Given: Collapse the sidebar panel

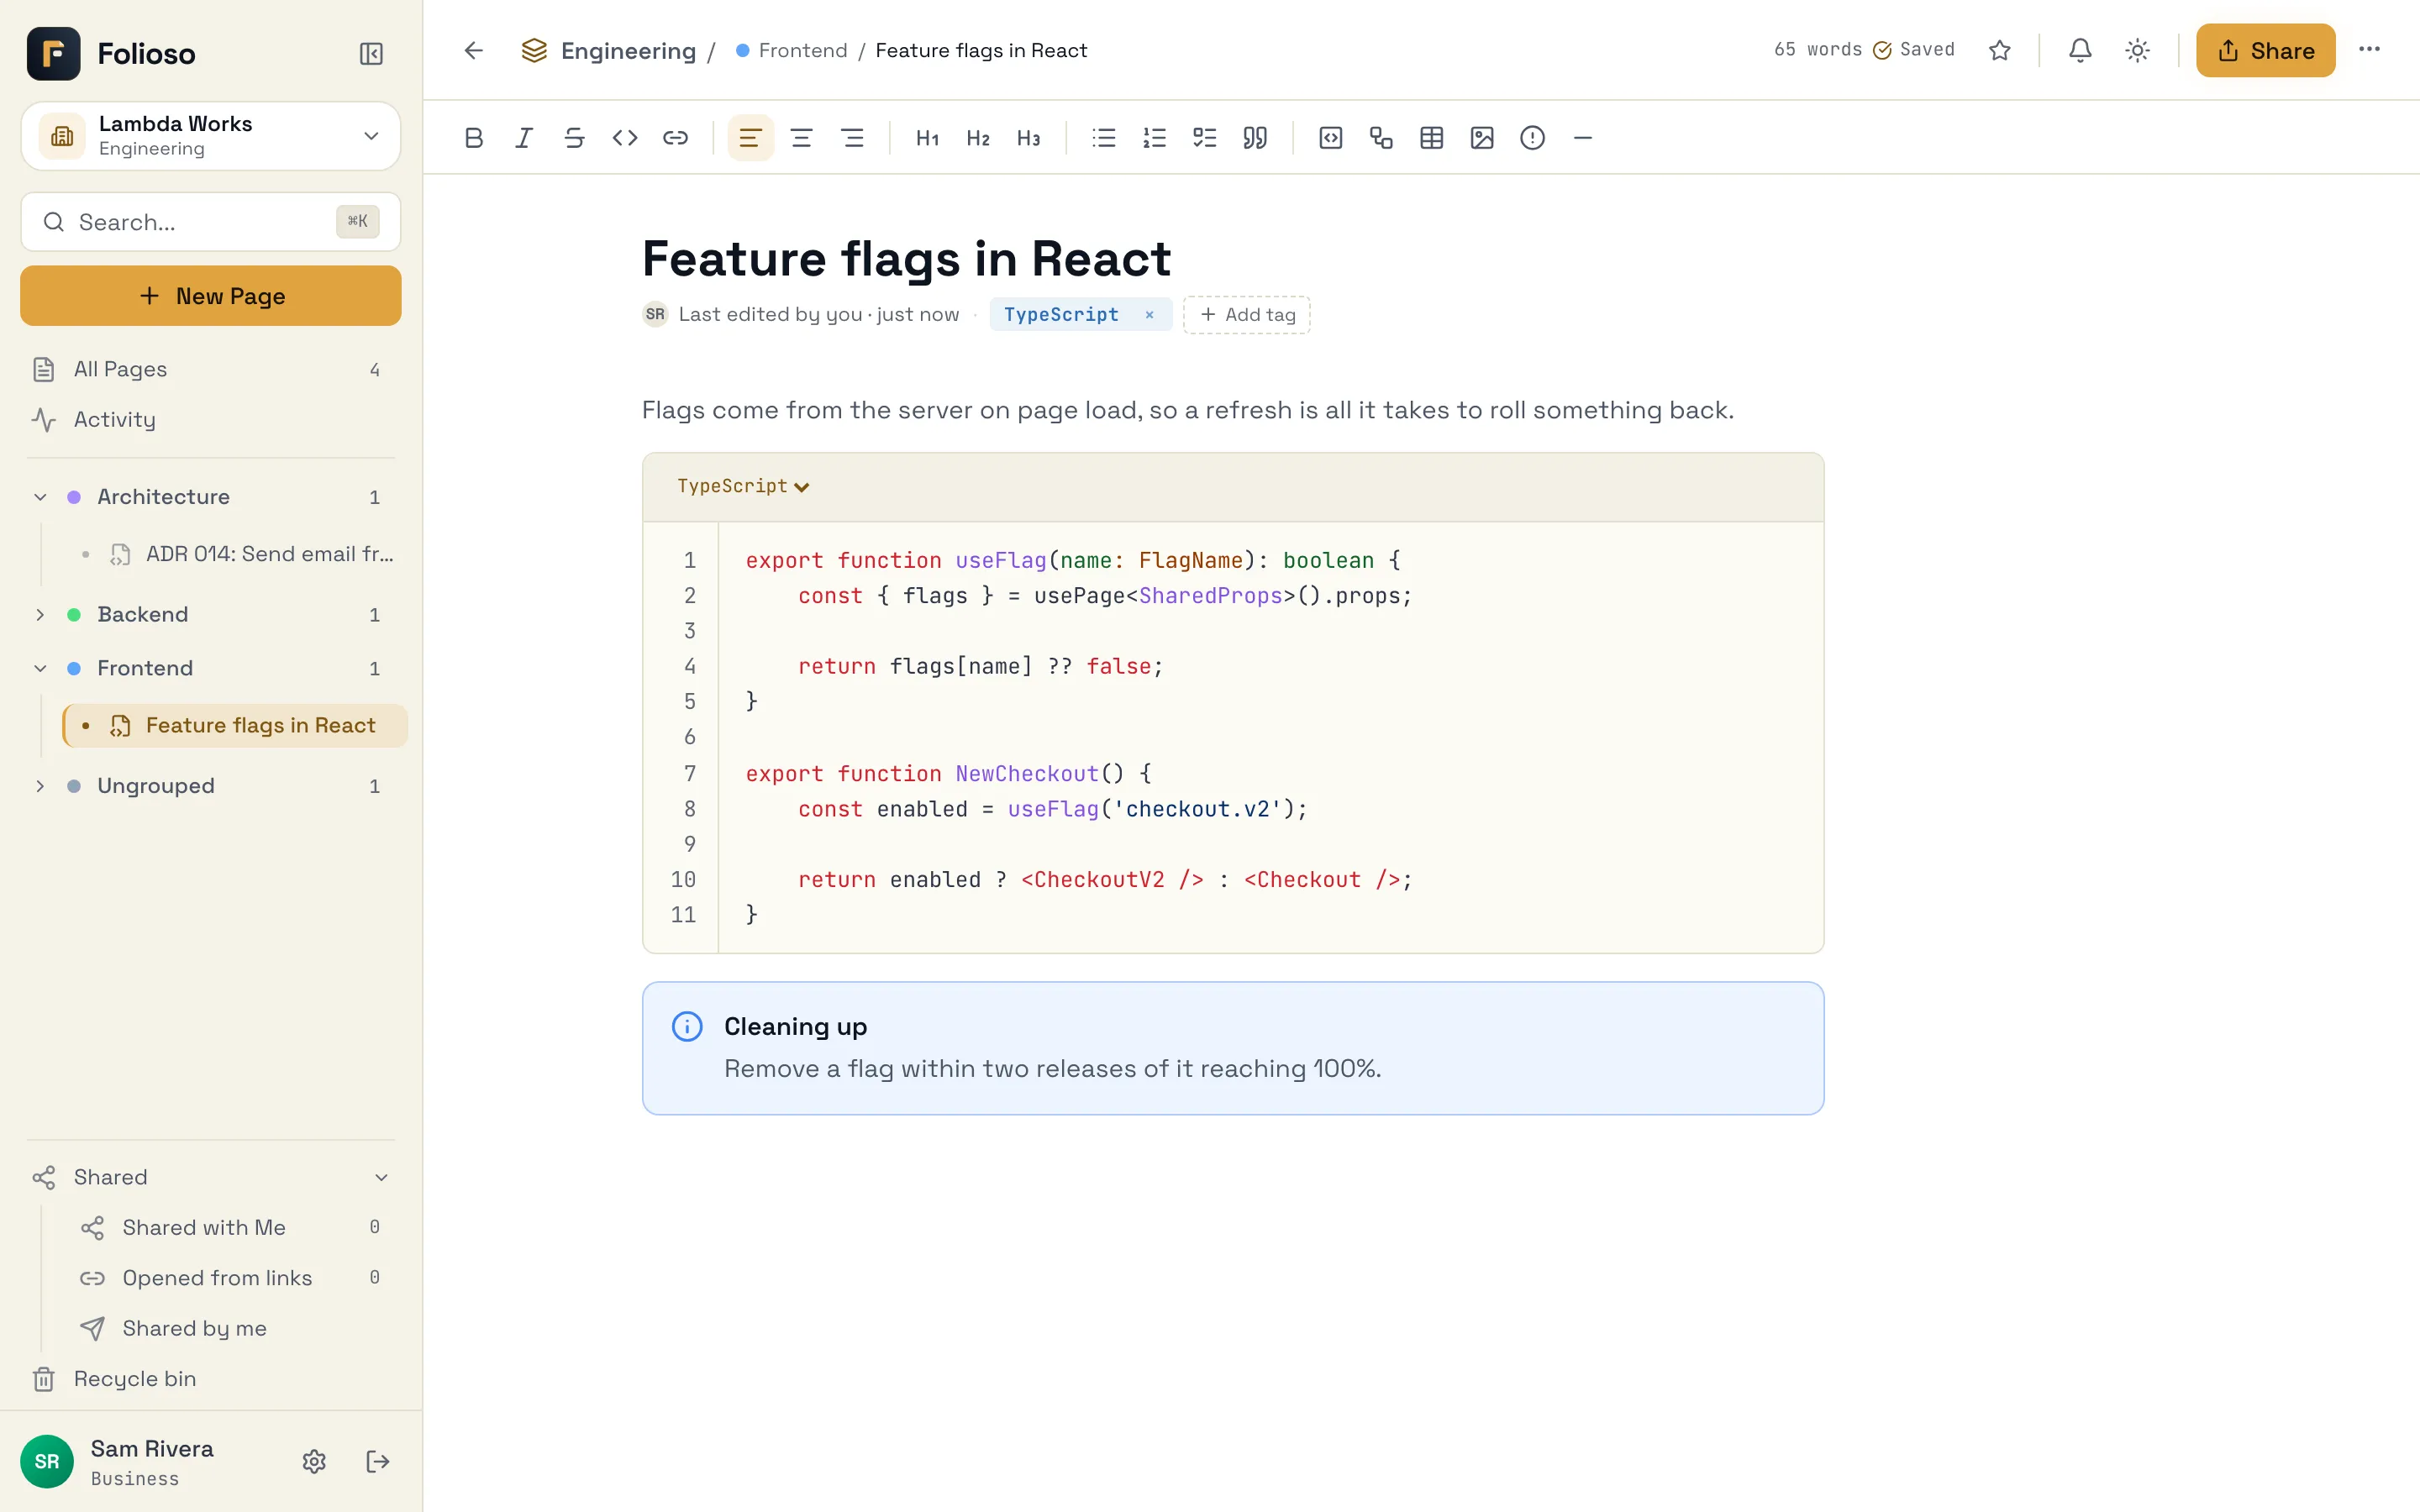Looking at the screenshot, I should tap(371, 53).
